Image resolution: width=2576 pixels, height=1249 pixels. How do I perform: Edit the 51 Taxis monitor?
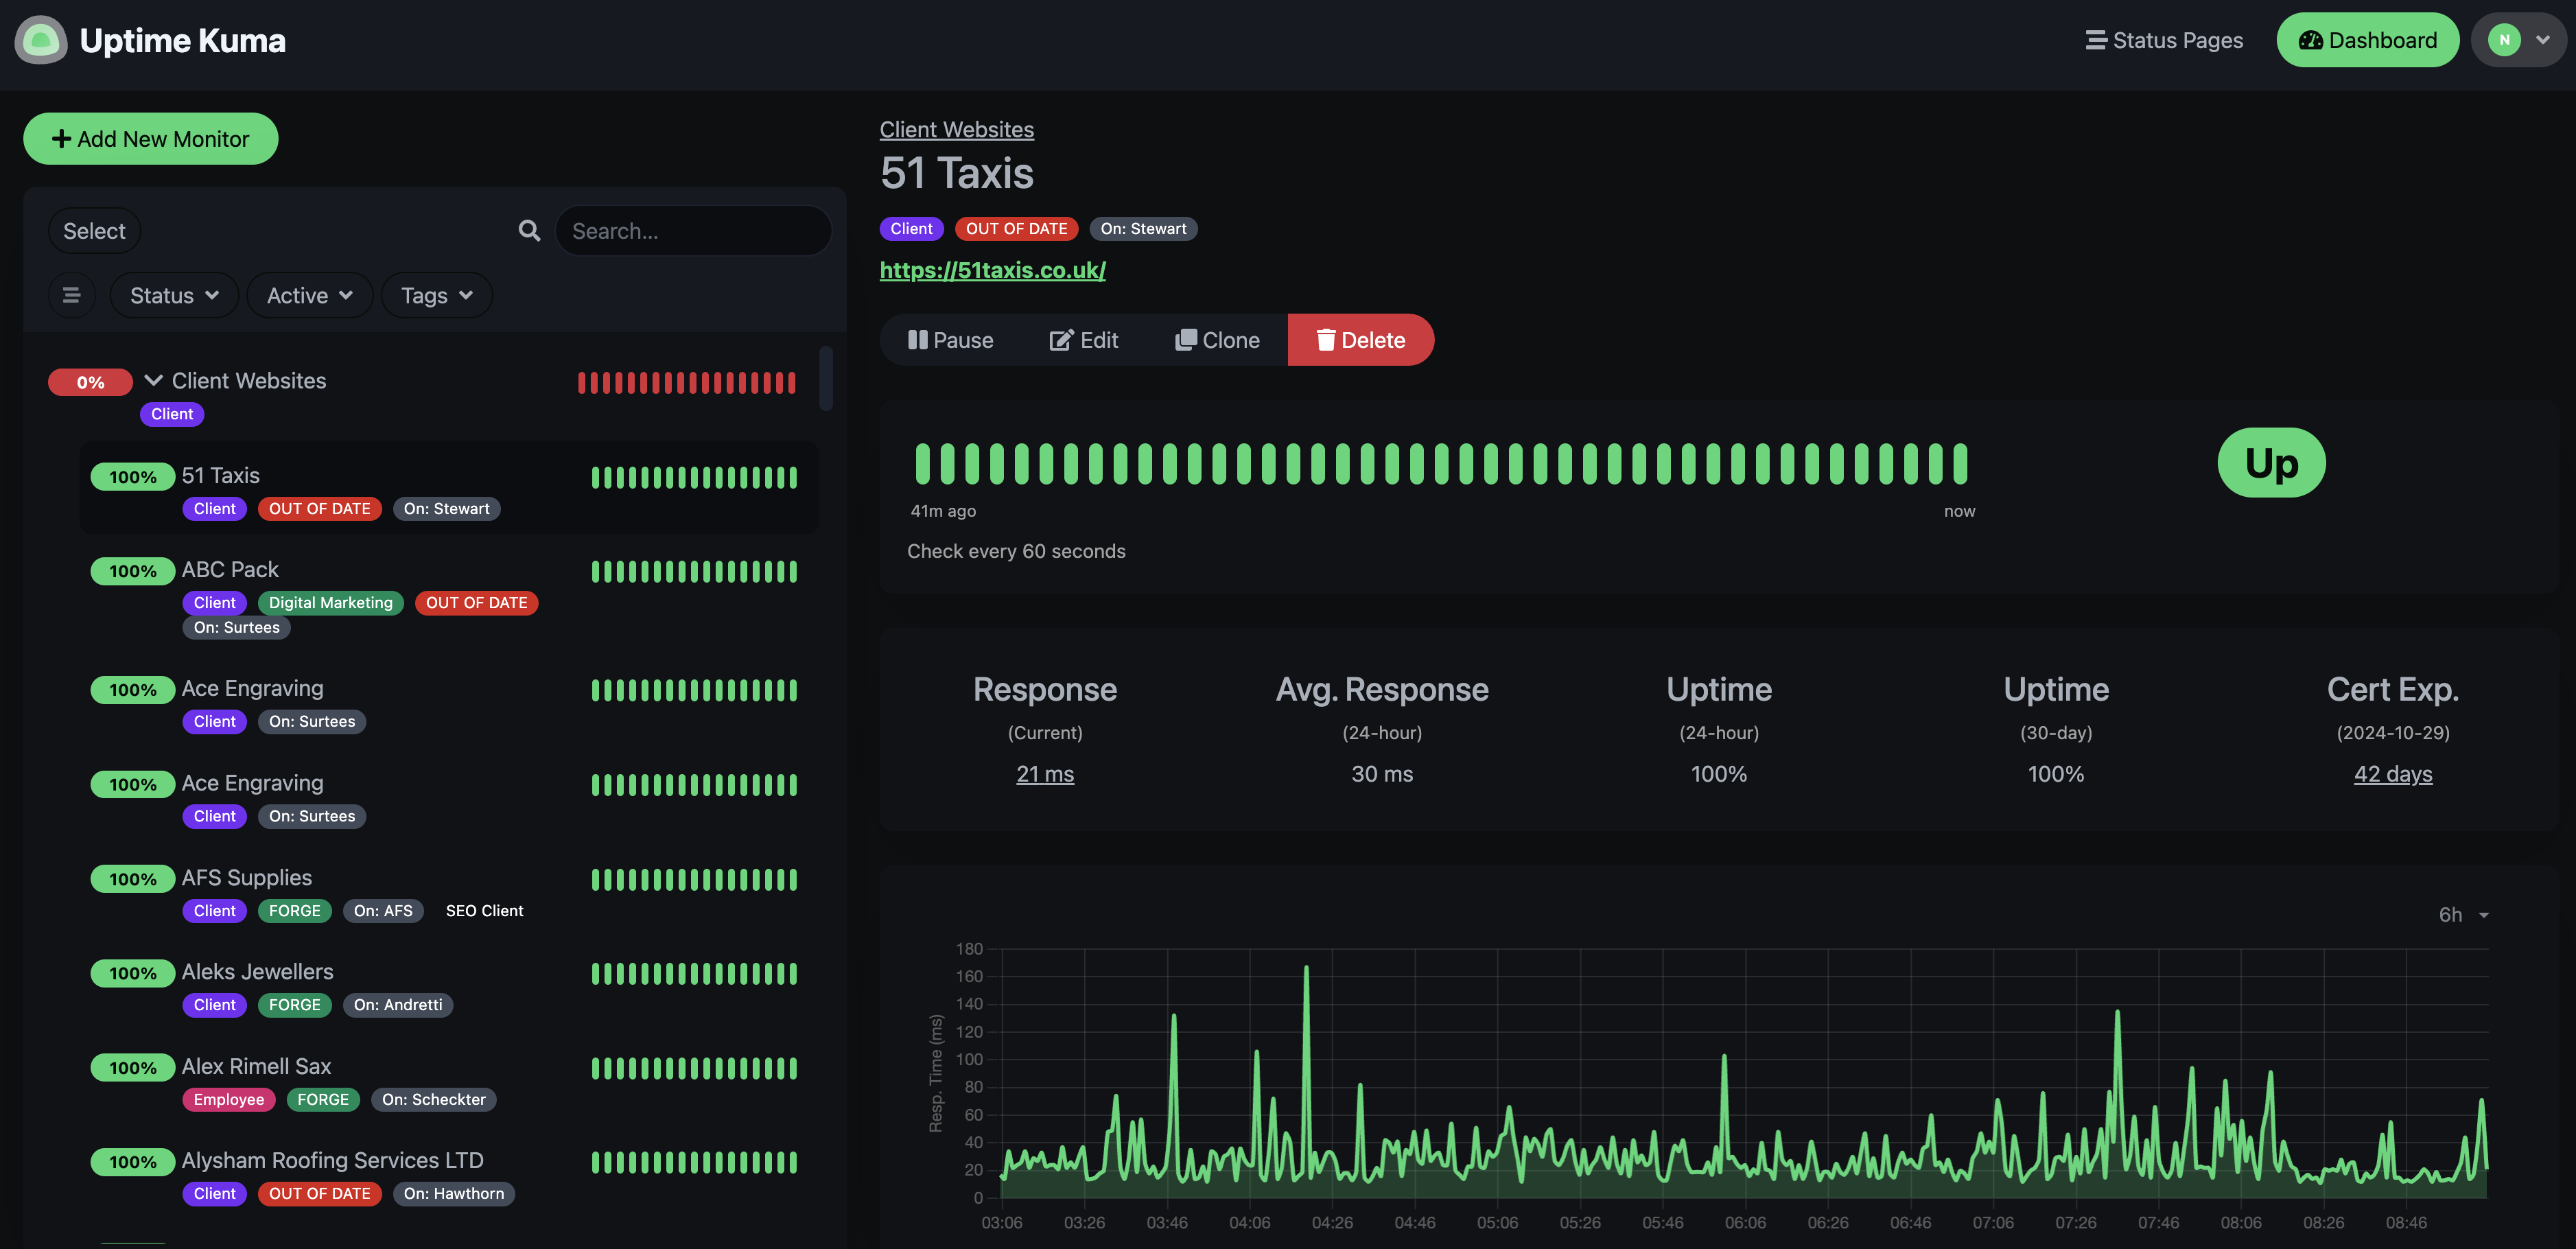click(x=1084, y=340)
